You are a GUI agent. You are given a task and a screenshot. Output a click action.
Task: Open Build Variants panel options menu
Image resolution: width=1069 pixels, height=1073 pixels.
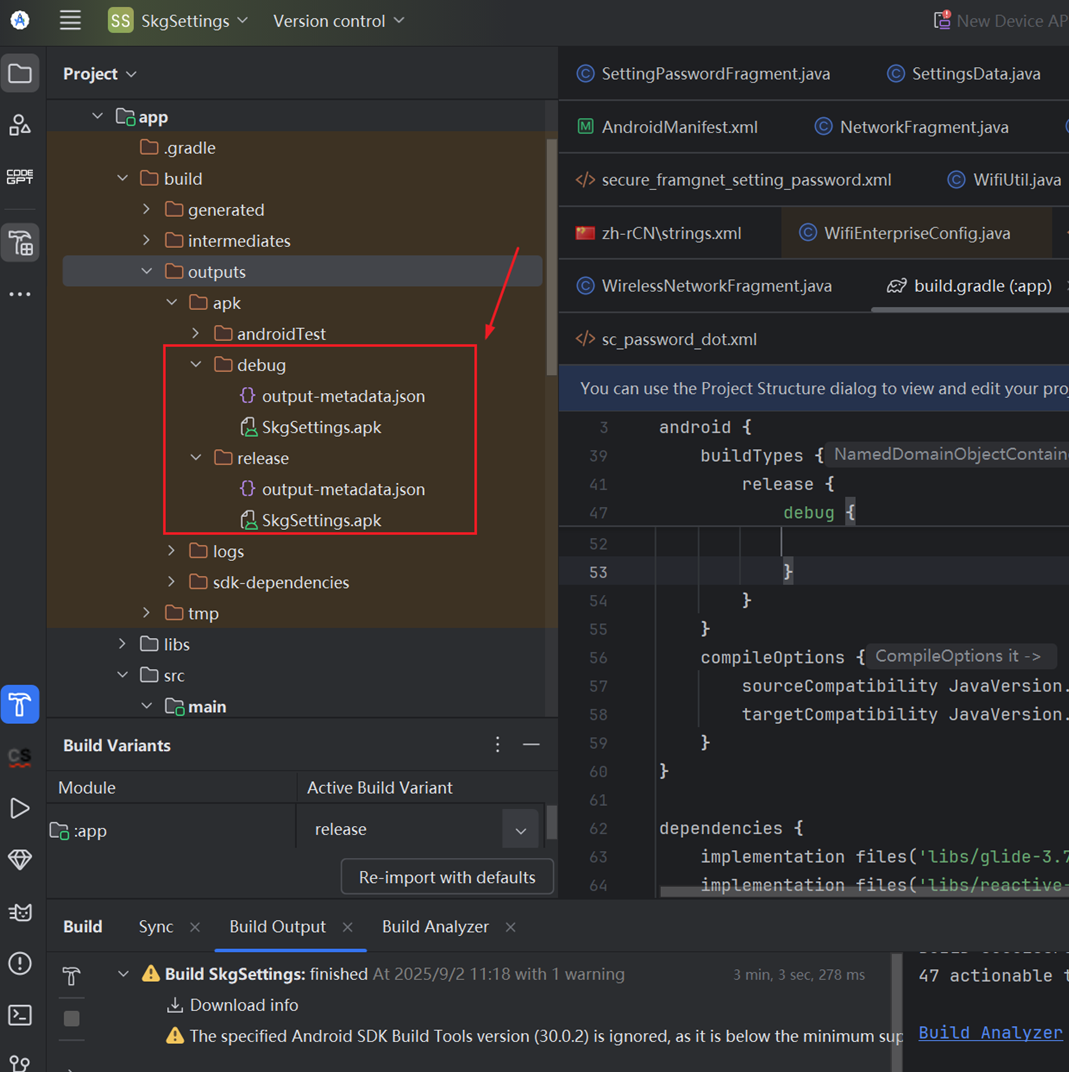(x=498, y=745)
